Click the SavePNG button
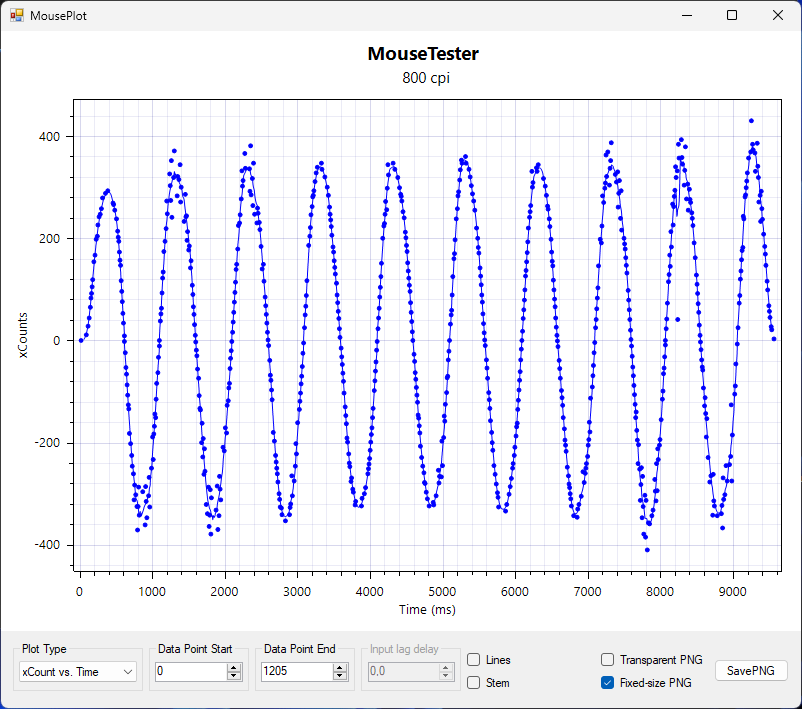 pyautogui.click(x=750, y=671)
